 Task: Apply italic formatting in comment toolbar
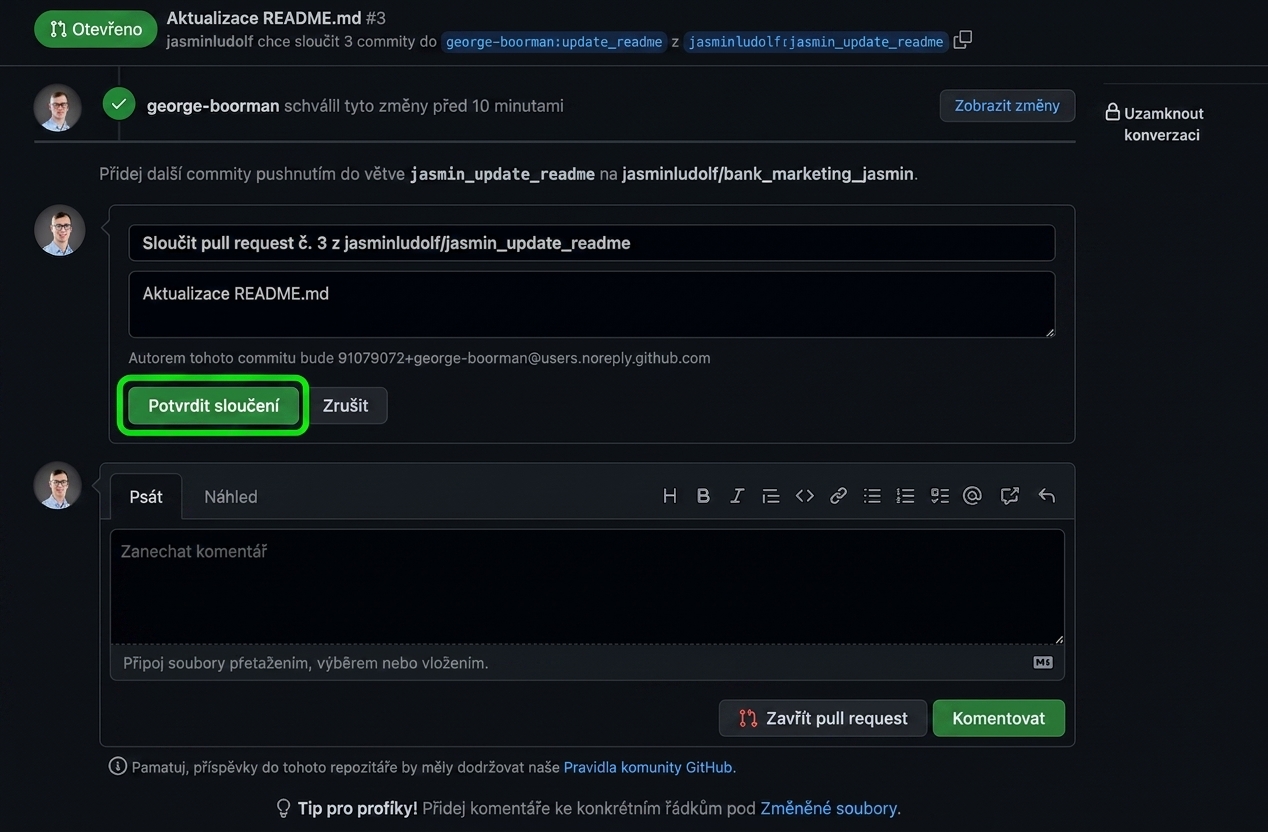(x=737, y=496)
